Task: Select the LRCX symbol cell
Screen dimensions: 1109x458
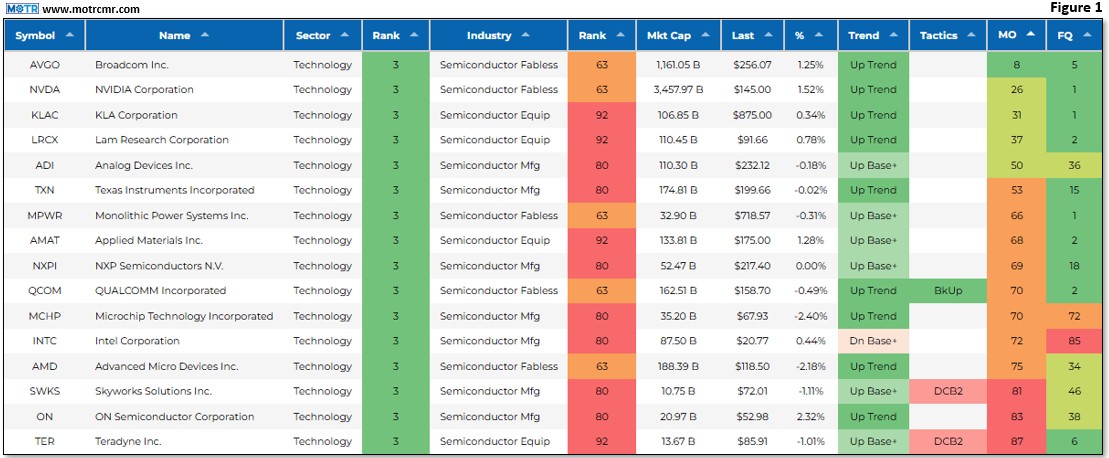Action: (x=44, y=140)
